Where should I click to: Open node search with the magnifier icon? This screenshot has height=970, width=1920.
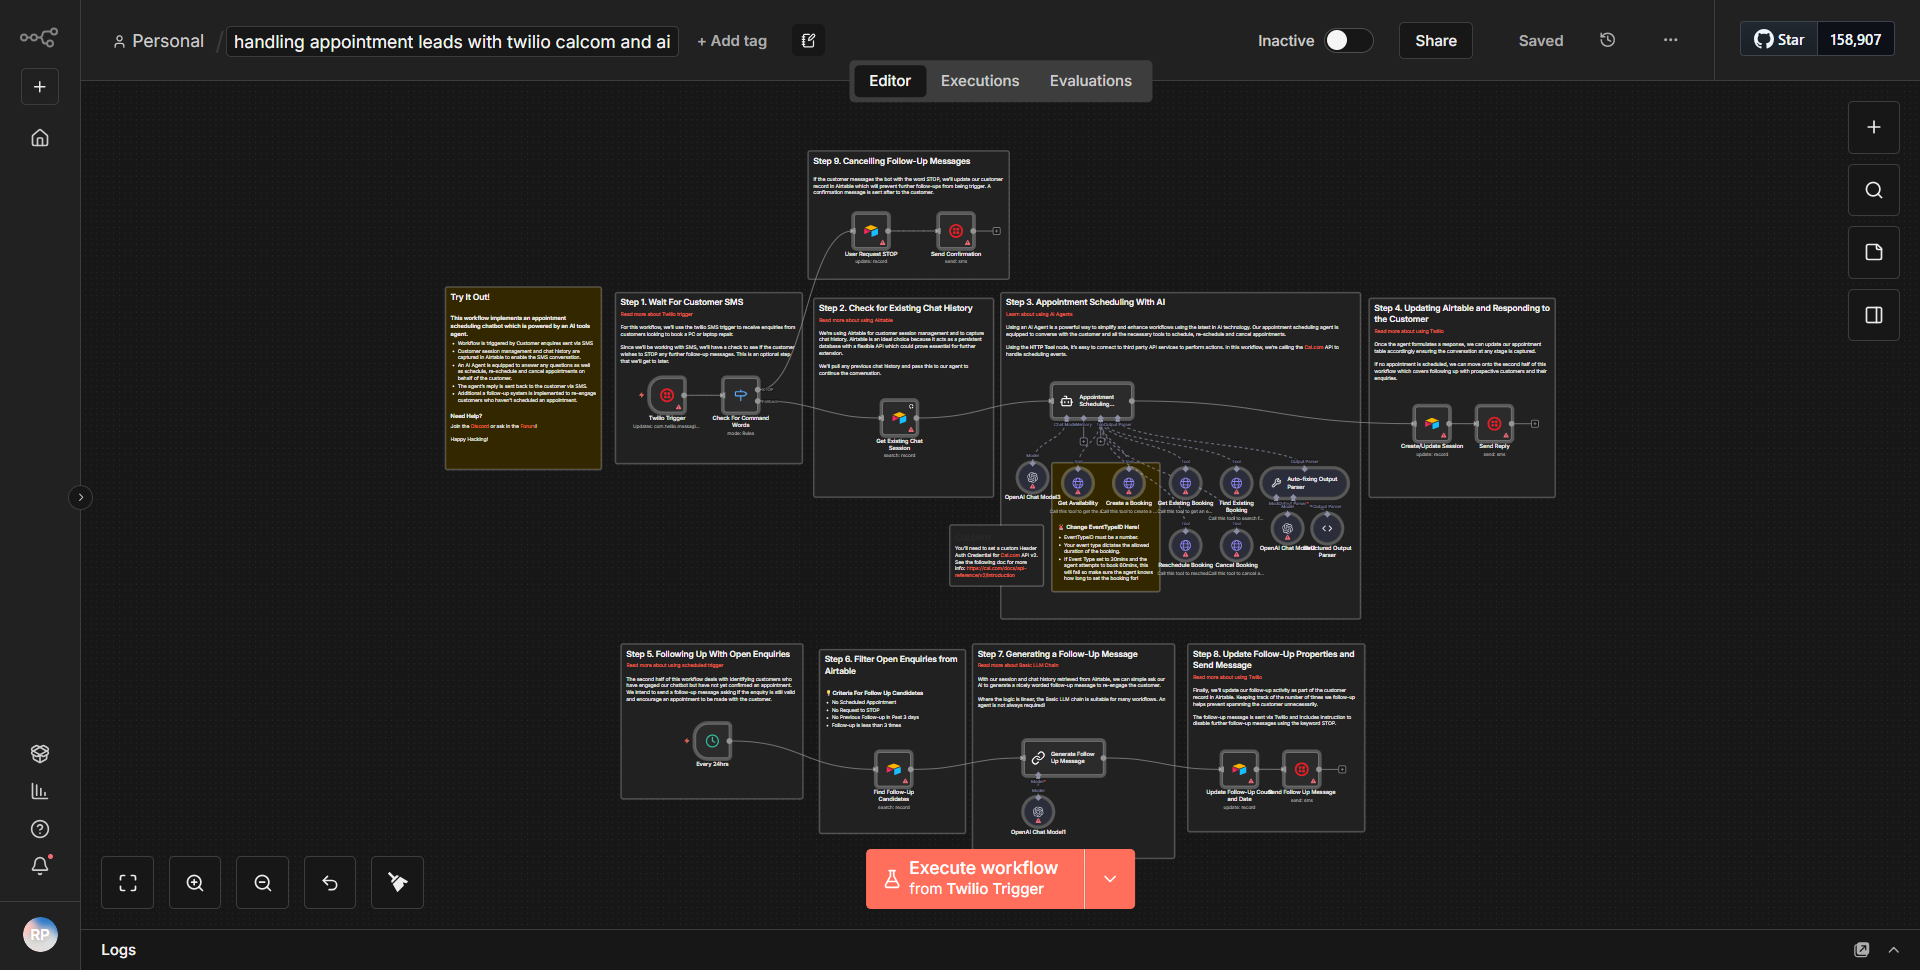click(1872, 189)
